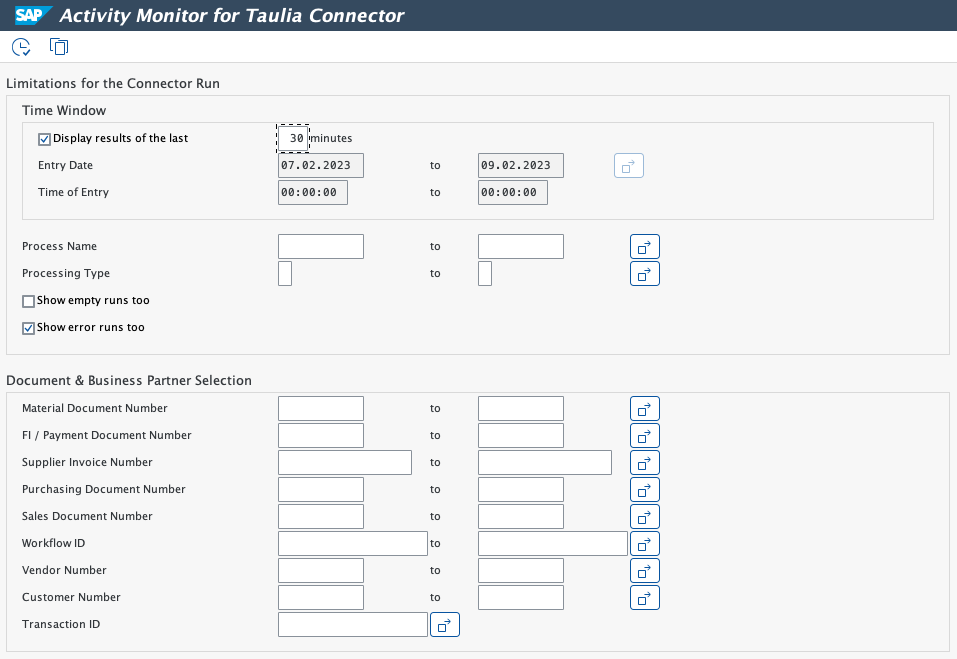Click Purchasing Document Number to field
The image size is (957, 659).
(521, 489)
